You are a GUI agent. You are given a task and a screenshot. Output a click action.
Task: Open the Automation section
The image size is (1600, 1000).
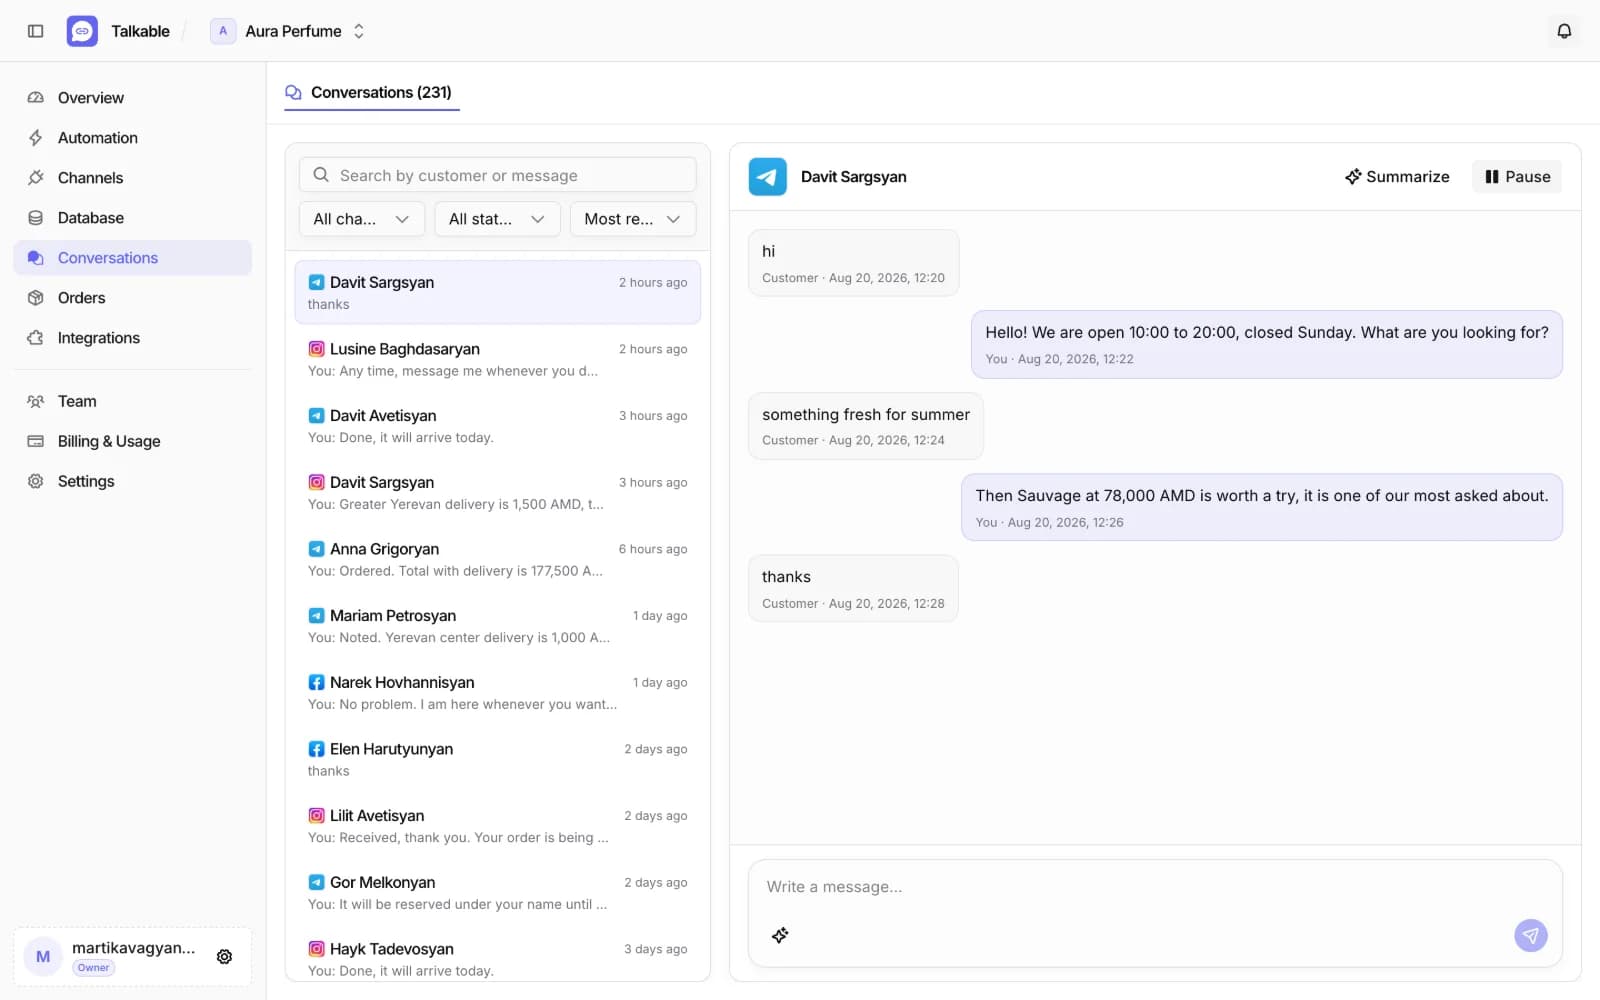(x=132, y=138)
